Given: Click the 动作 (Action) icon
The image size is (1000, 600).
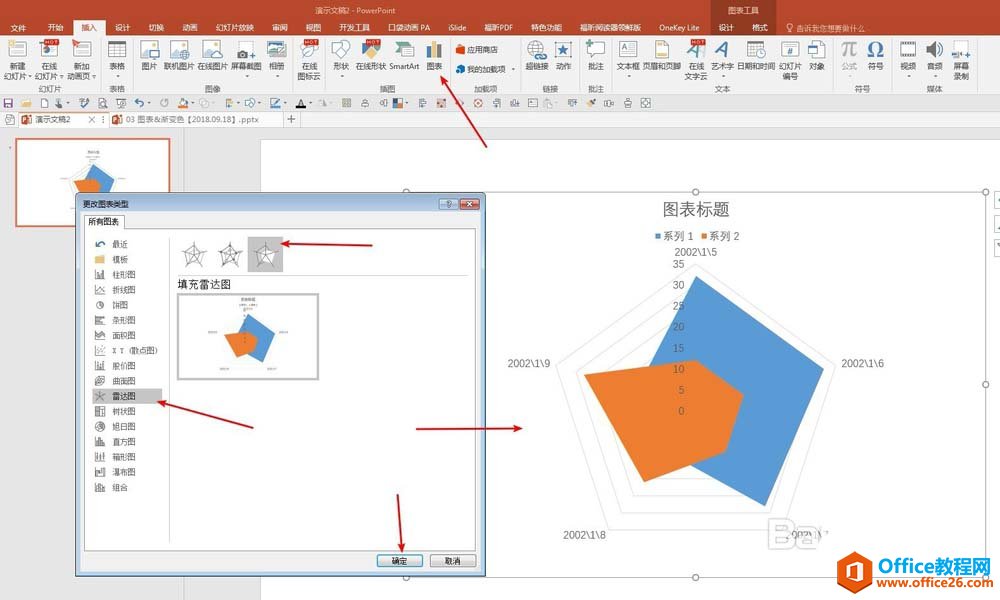Looking at the screenshot, I should click(563, 55).
